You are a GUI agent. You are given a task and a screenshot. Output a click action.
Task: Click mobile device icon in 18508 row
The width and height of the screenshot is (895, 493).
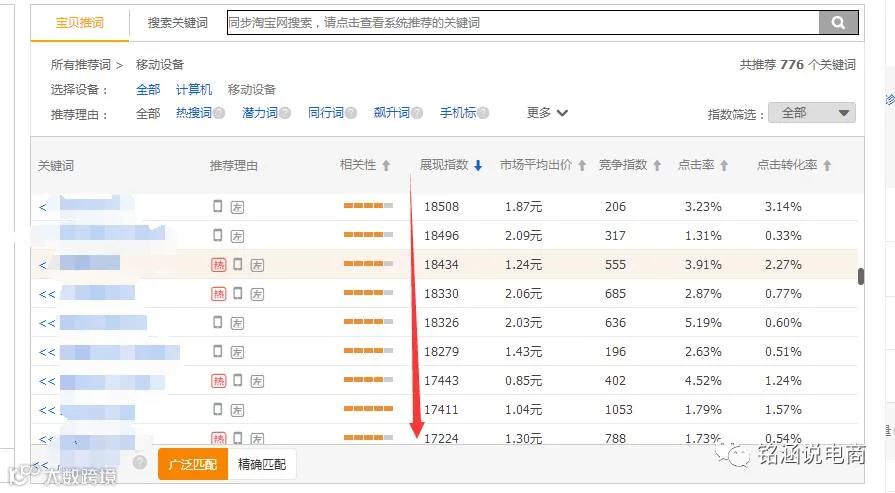(x=217, y=206)
